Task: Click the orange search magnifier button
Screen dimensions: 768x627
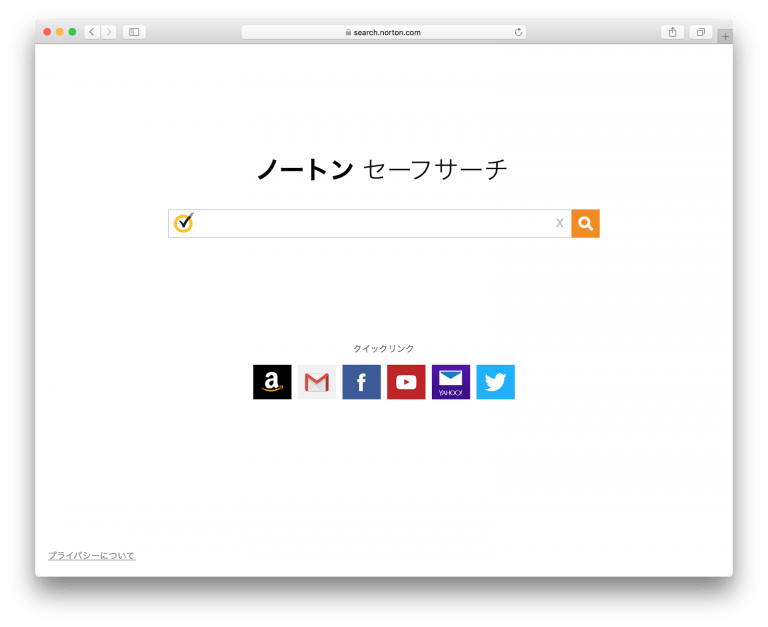Action: (x=585, y=224)
